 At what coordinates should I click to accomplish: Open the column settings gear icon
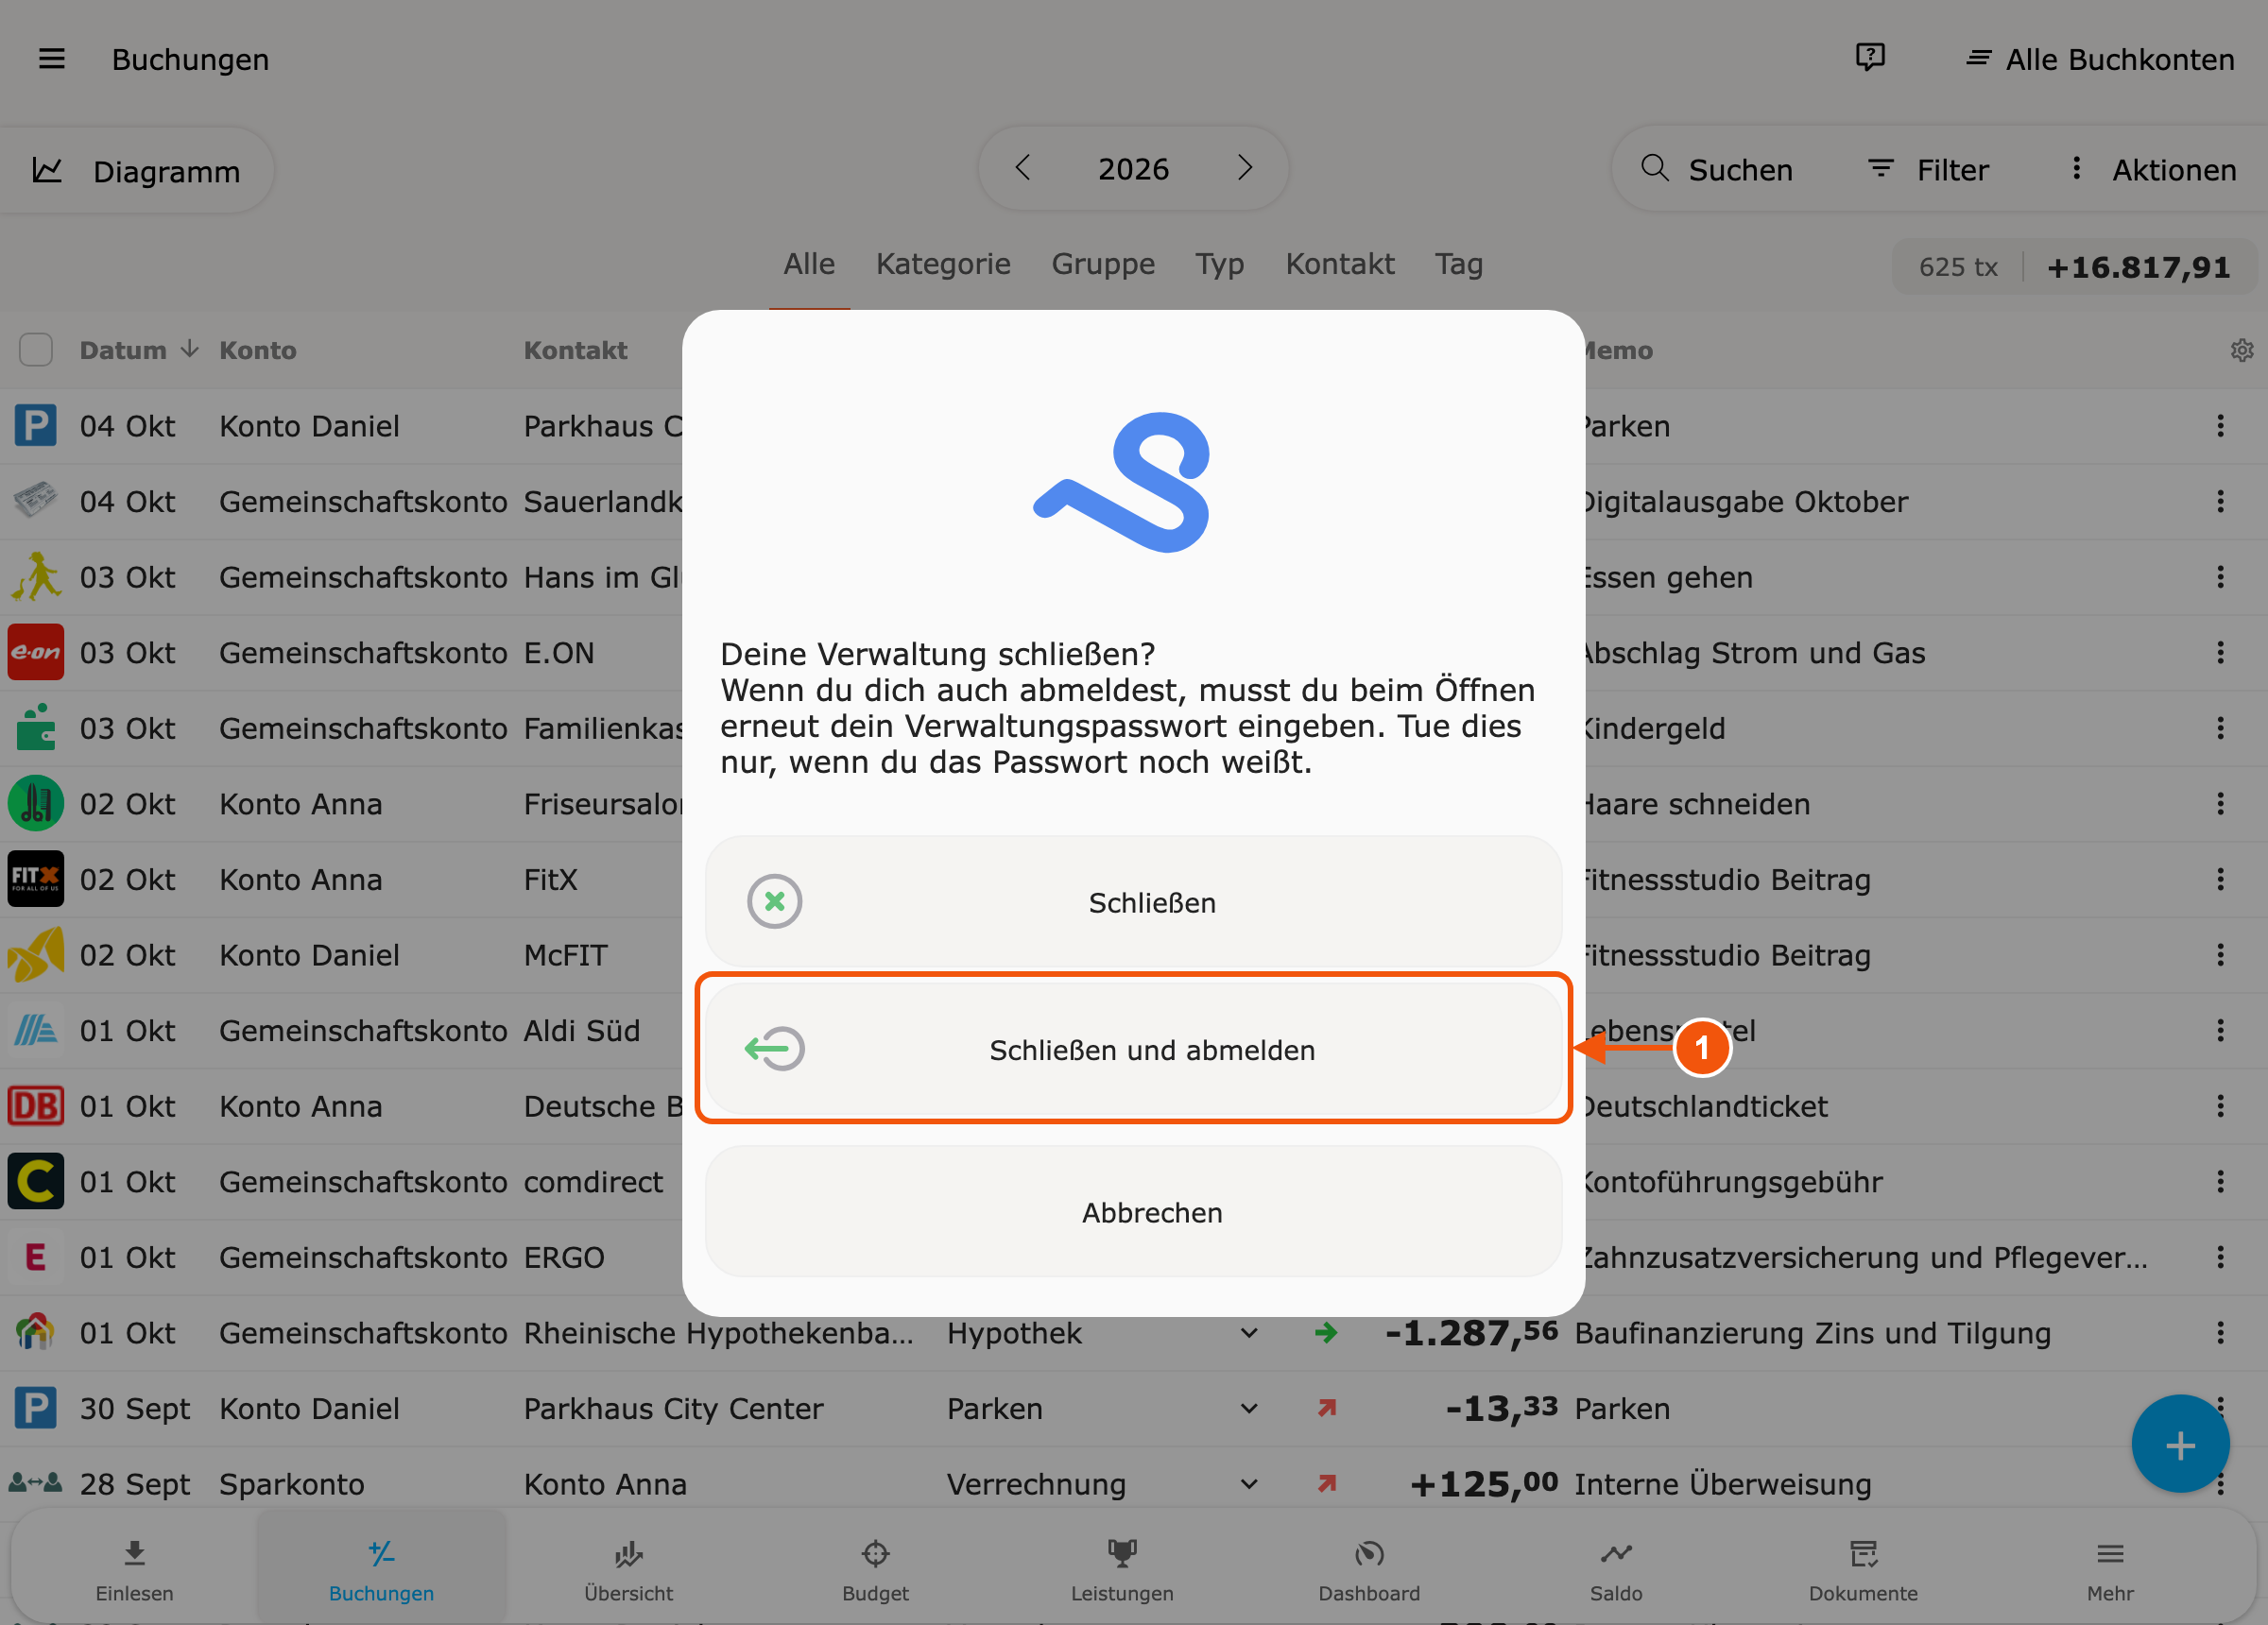[2242, 350]
